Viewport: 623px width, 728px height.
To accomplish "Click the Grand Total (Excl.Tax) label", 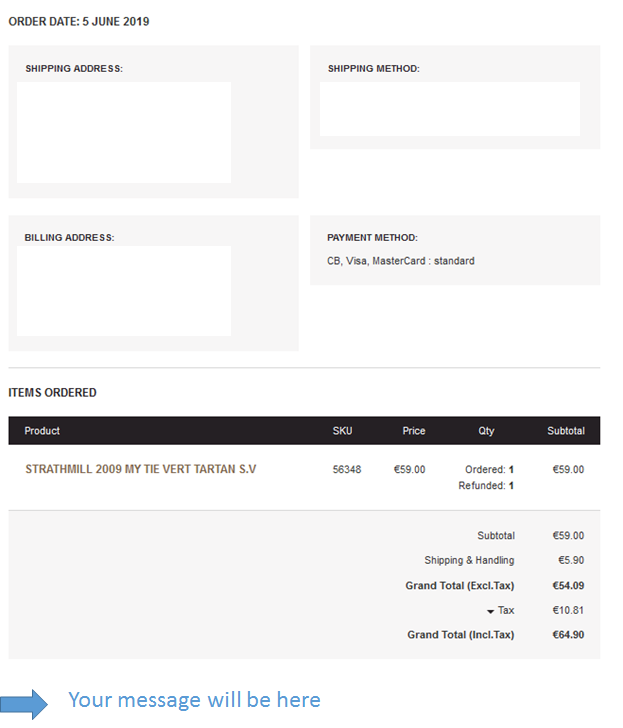I will click(x=460, y=585).
